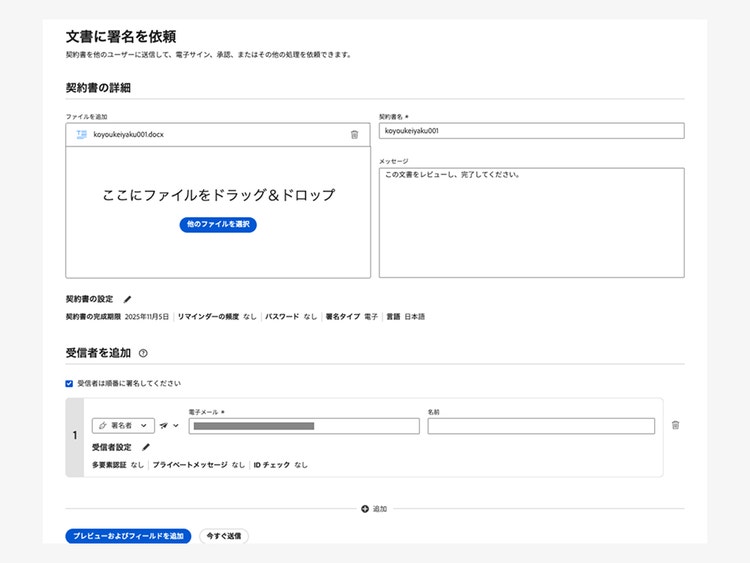Viewport: 750px width, 563px height.
Task: Click the paper plane delivery icon
Action: pos(163,425)
